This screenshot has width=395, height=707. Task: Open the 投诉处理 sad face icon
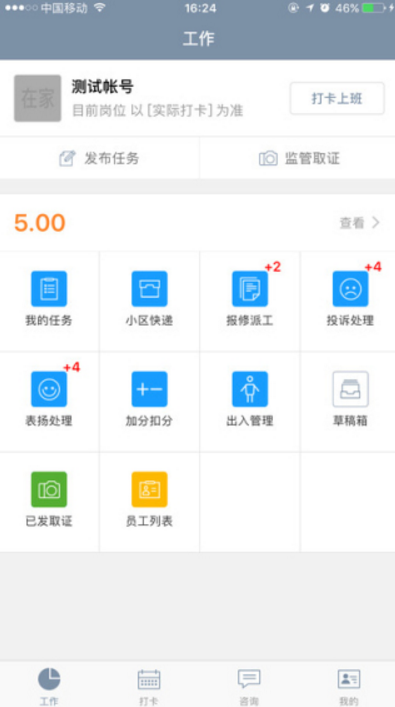tap(350, 289)
